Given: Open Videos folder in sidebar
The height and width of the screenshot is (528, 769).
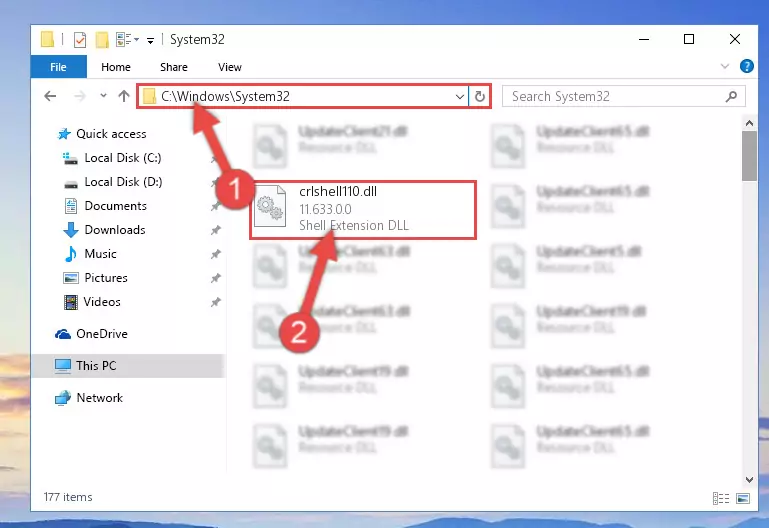Looking at the screenshot, I should (x=102, y=302).
